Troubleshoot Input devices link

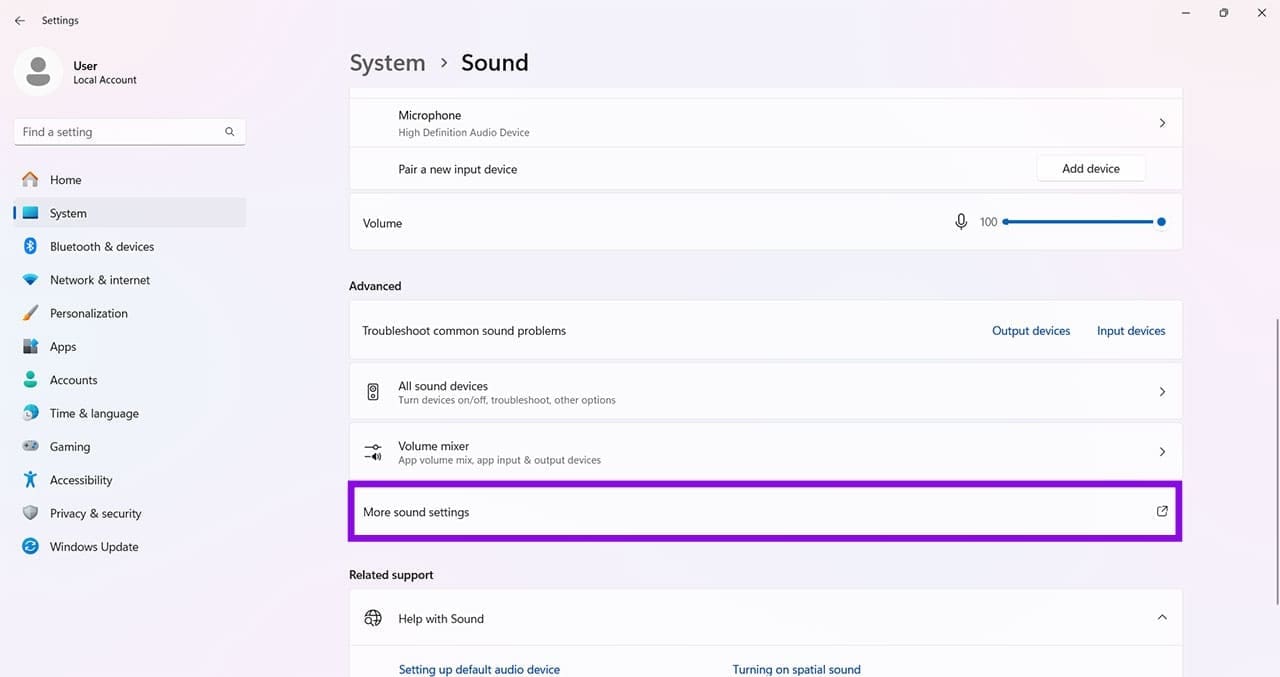pyautogui.click(x=1131, y=331)
